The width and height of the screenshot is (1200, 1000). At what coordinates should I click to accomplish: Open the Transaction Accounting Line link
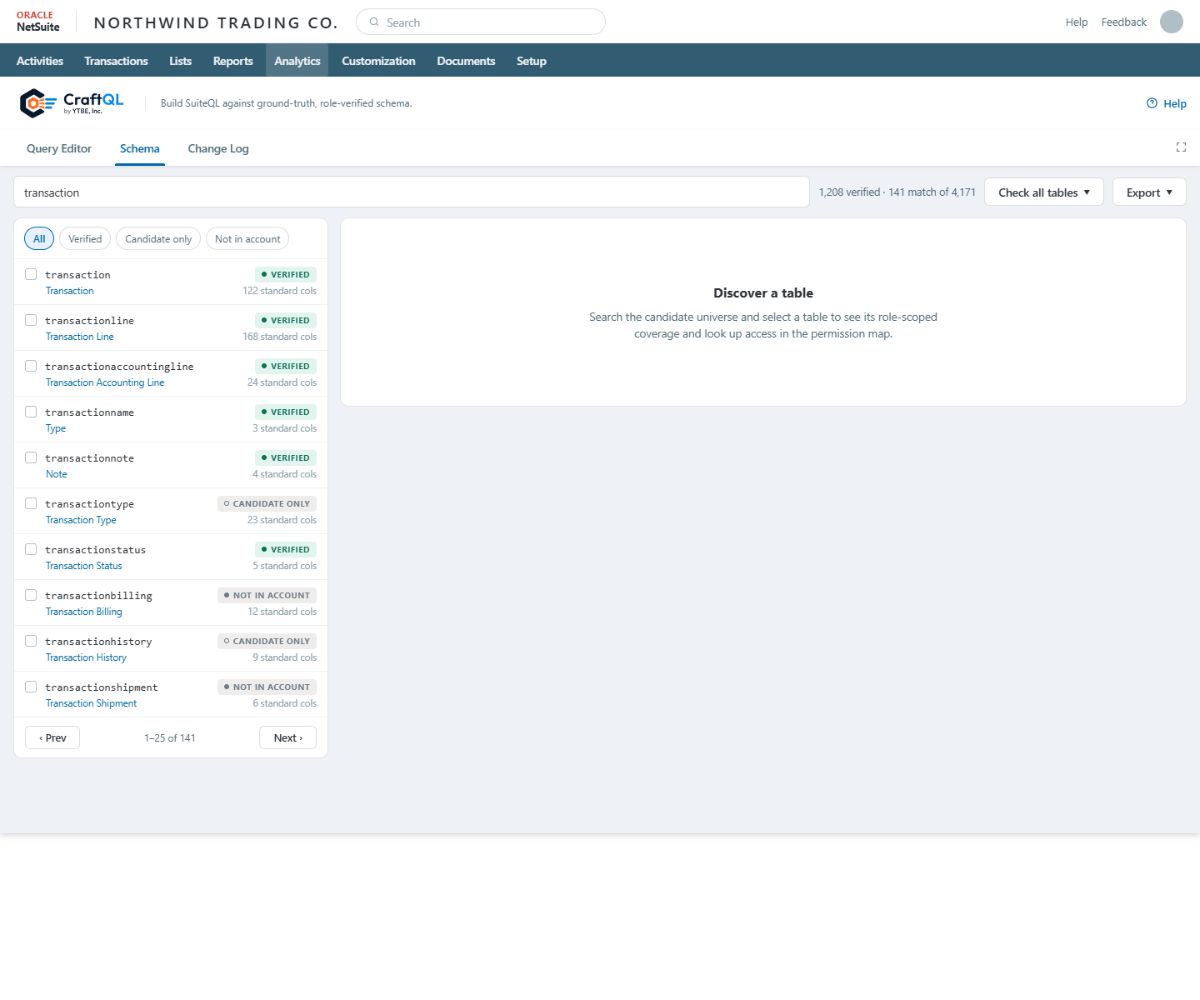[x=105, y=383]
